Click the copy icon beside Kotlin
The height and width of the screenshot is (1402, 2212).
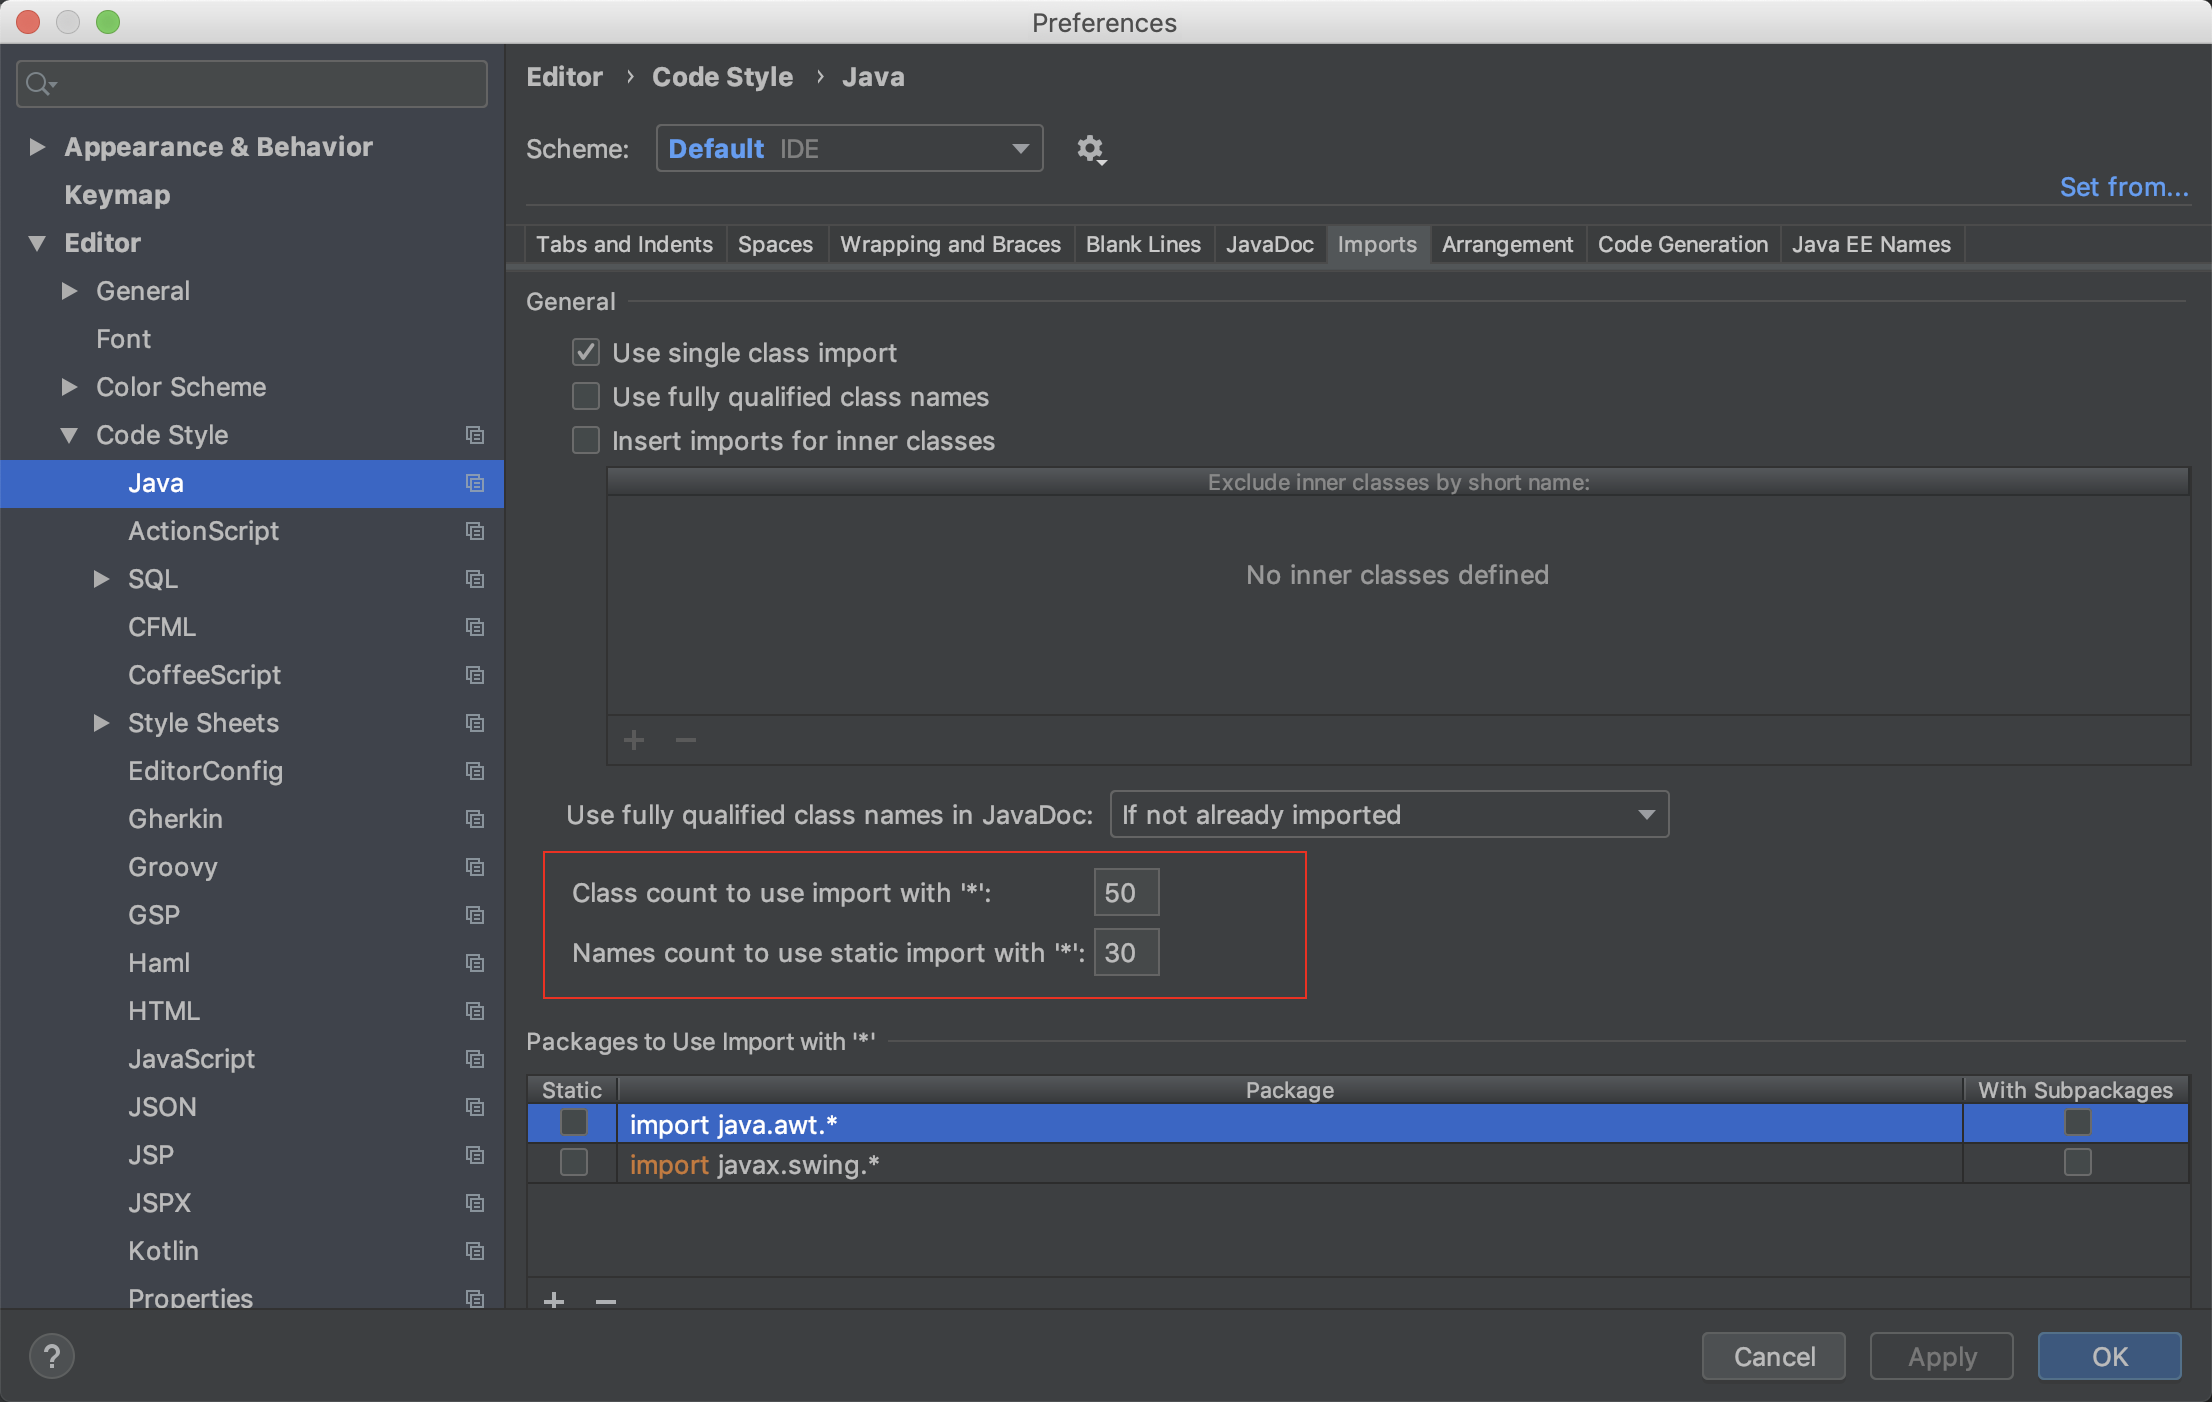[x=475, y=1251]
